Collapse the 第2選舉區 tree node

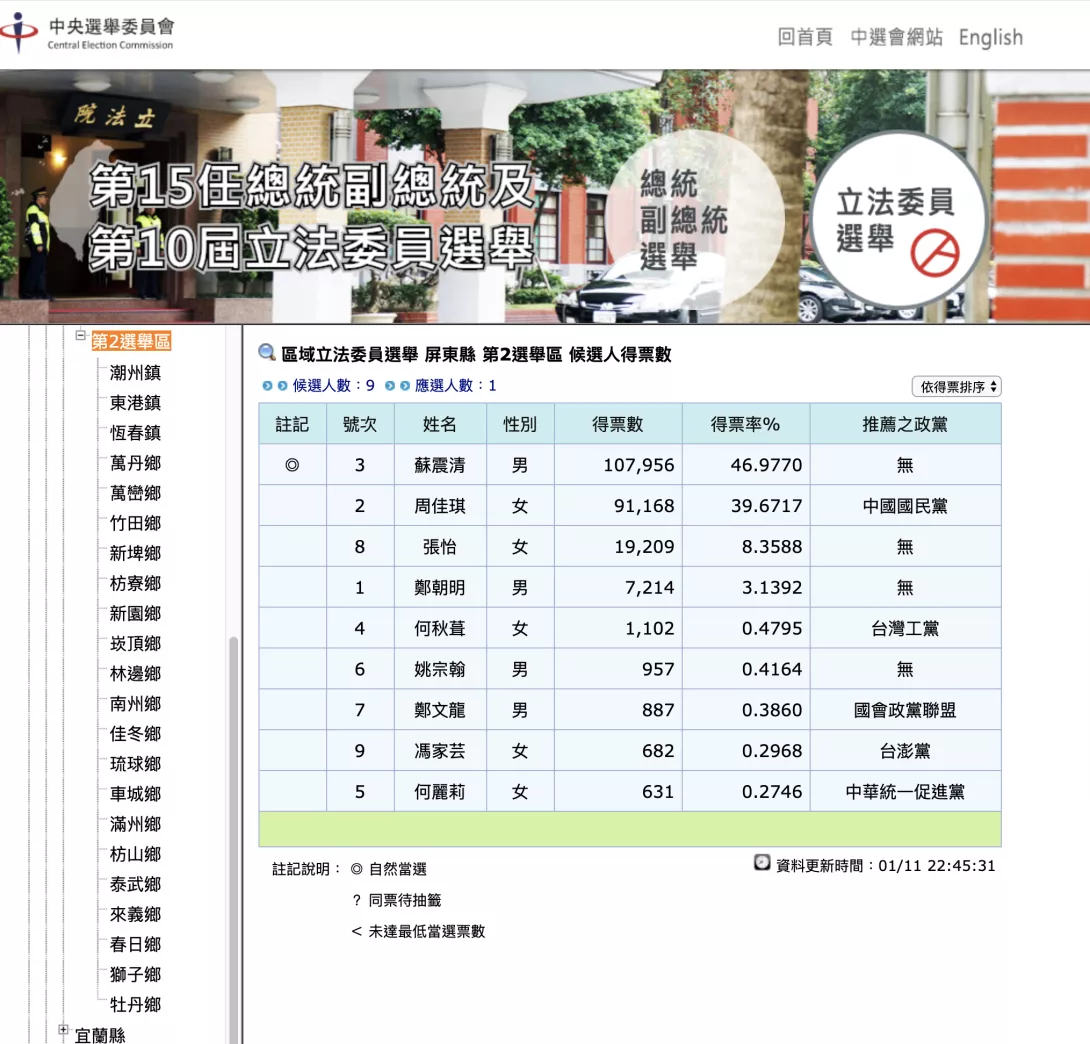coord(81,337)
